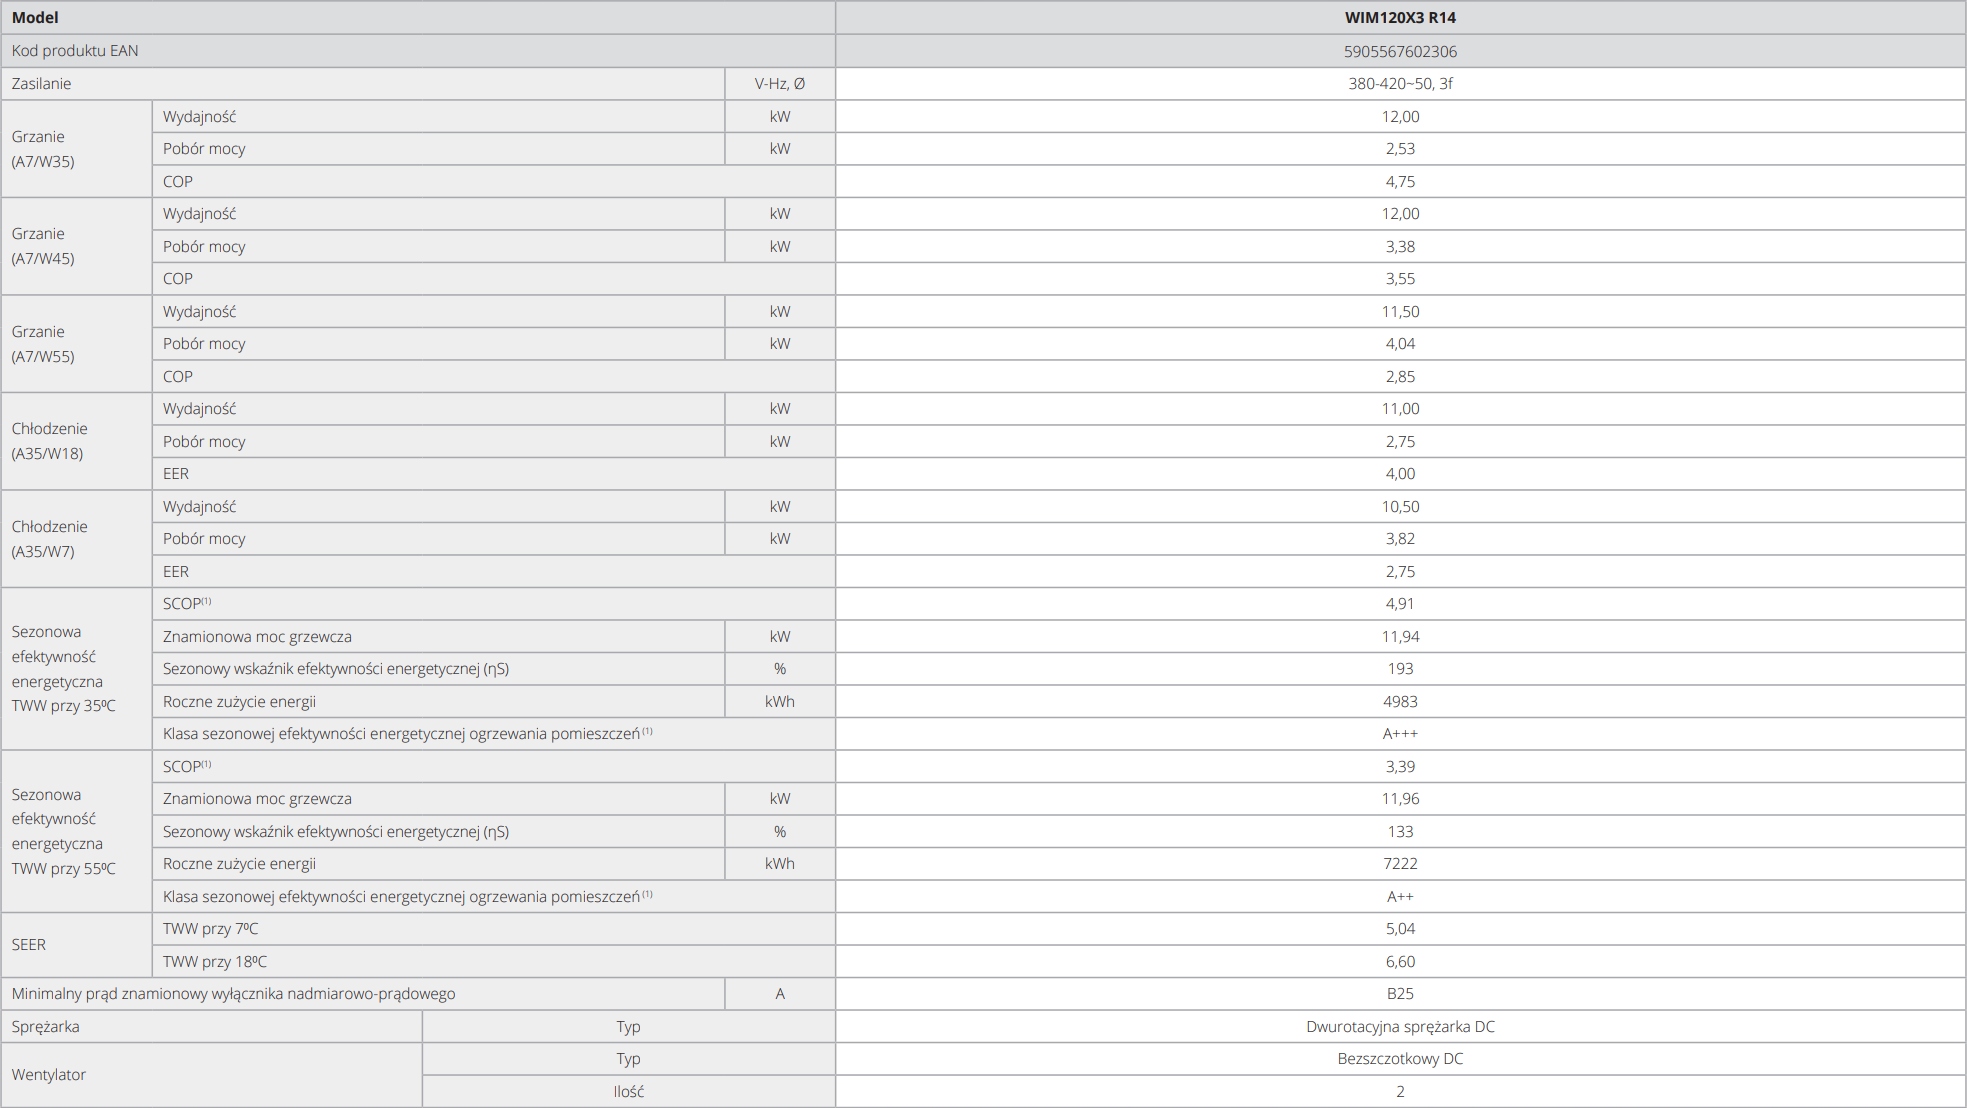Select the EAN code 5905567602306
The image size is (1967, 1108).
1399,51
